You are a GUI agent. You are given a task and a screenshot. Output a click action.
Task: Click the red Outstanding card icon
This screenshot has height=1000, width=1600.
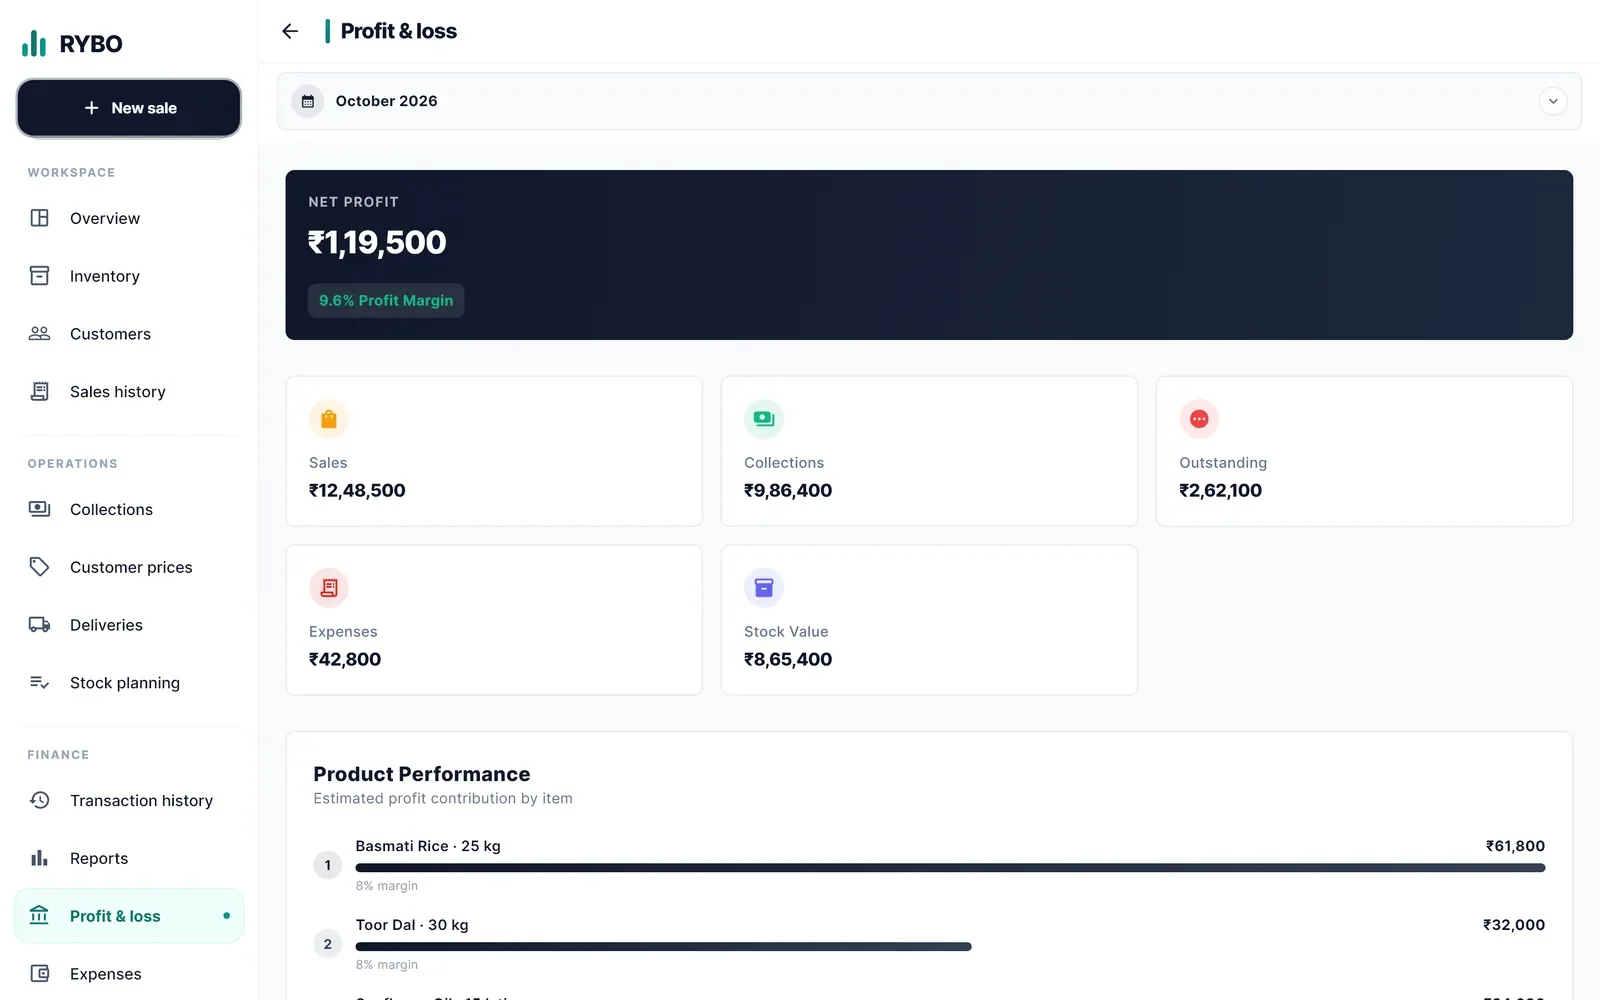(x=1199, y=419)
